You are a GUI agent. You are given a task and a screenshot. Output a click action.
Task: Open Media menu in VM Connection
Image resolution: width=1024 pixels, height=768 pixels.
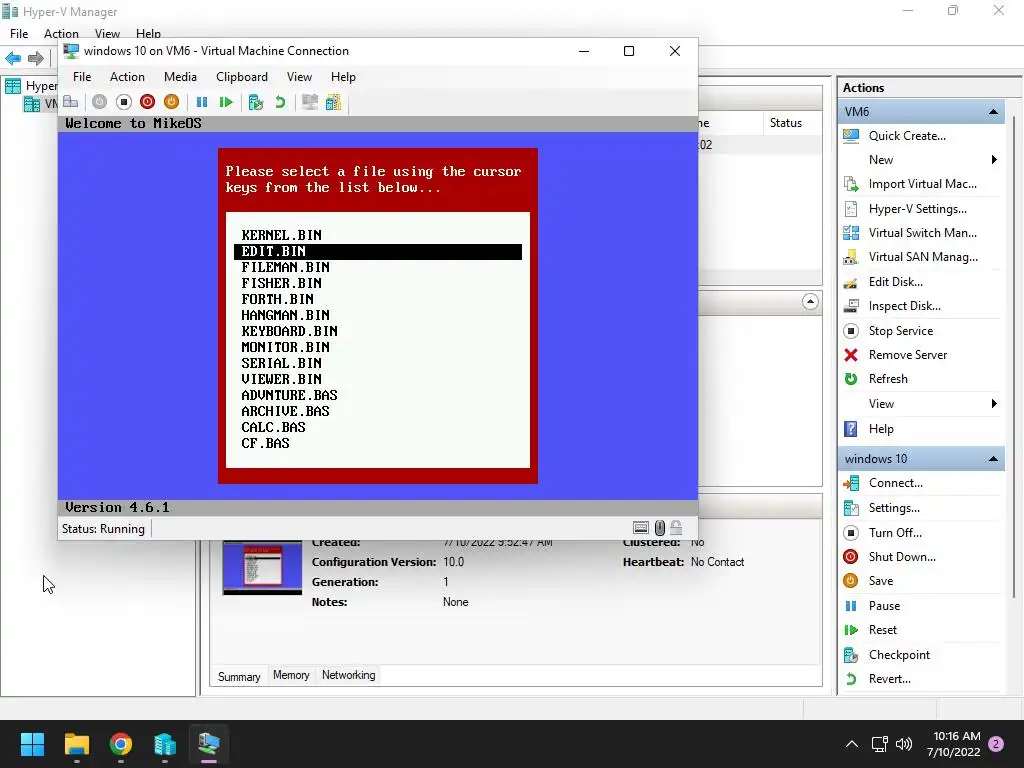[x=180, y=77]
